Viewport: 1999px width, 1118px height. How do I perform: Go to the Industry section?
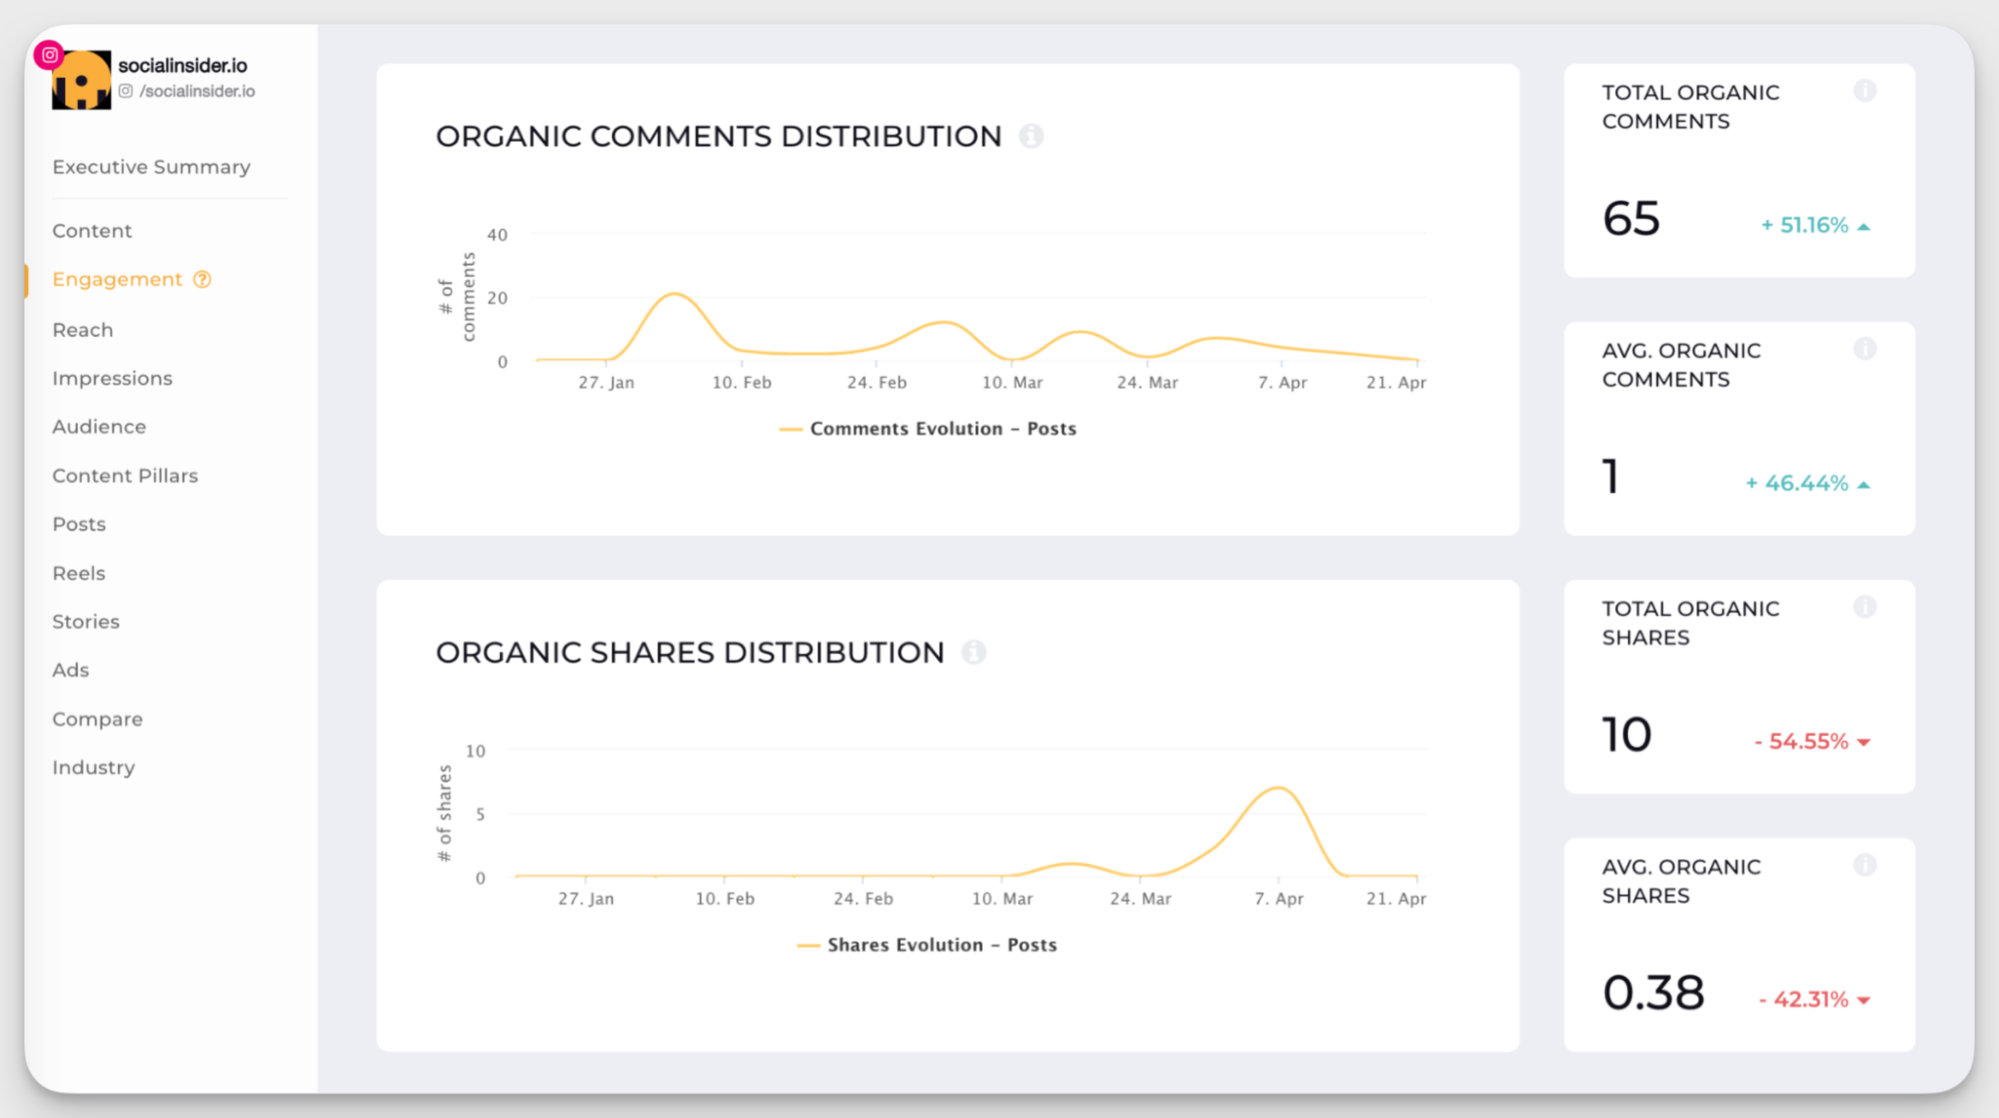93,767
